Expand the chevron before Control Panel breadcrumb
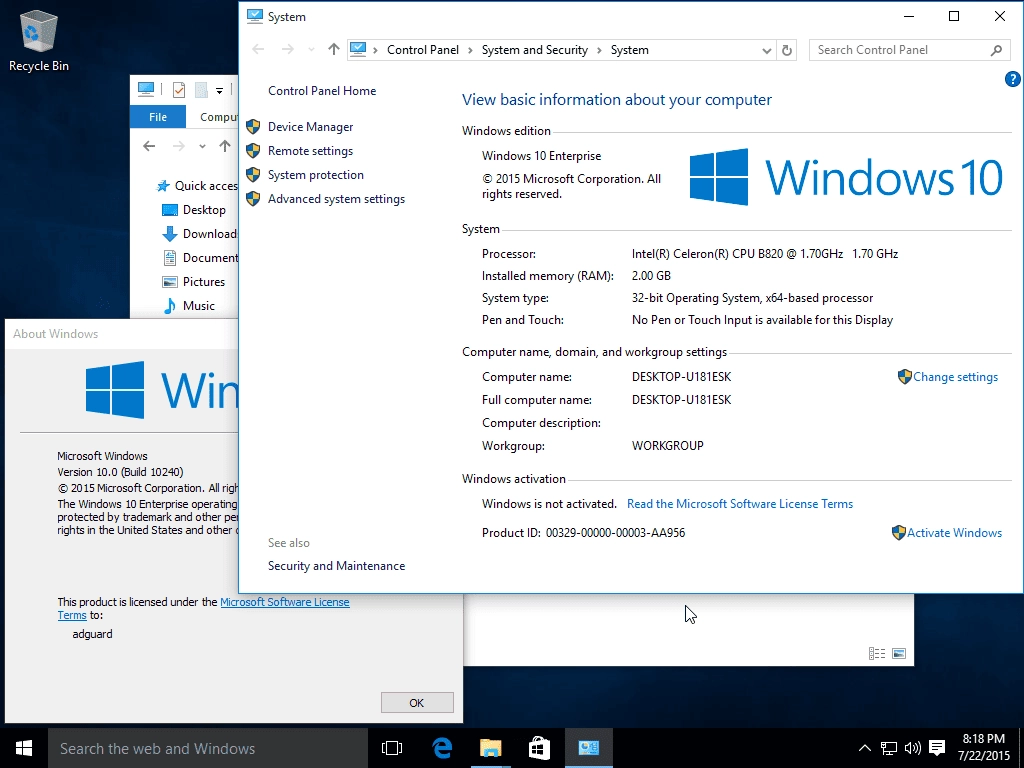The height and width of the screenshot is (768, 1024). click(376, 50)
